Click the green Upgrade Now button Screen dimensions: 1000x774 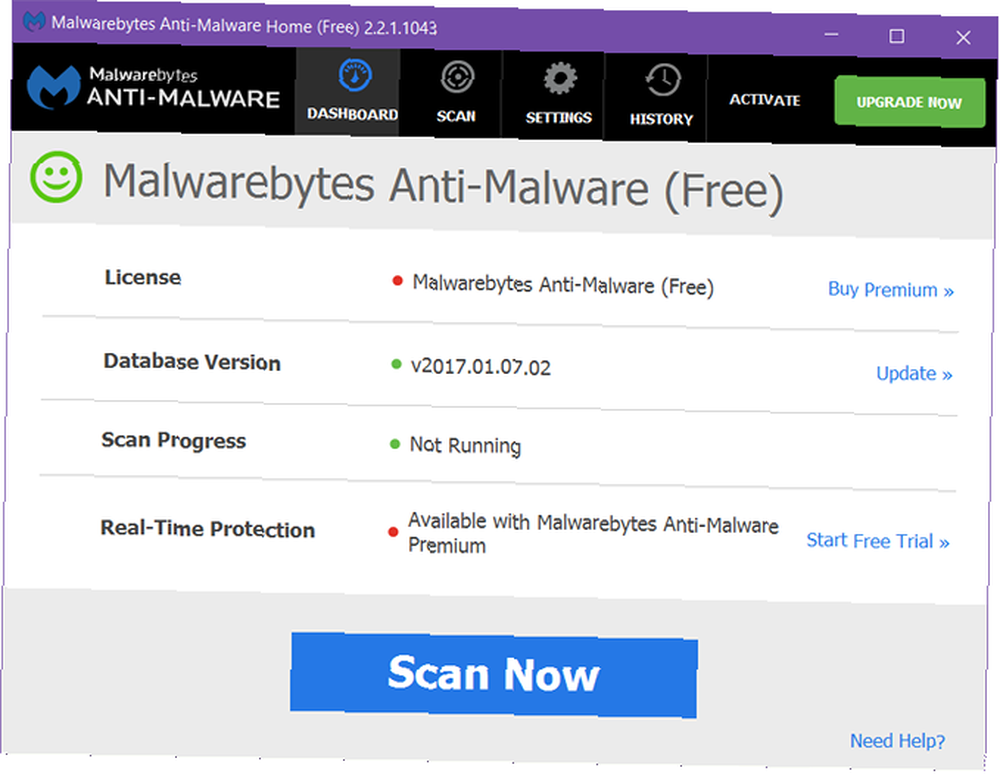(909, 102)
